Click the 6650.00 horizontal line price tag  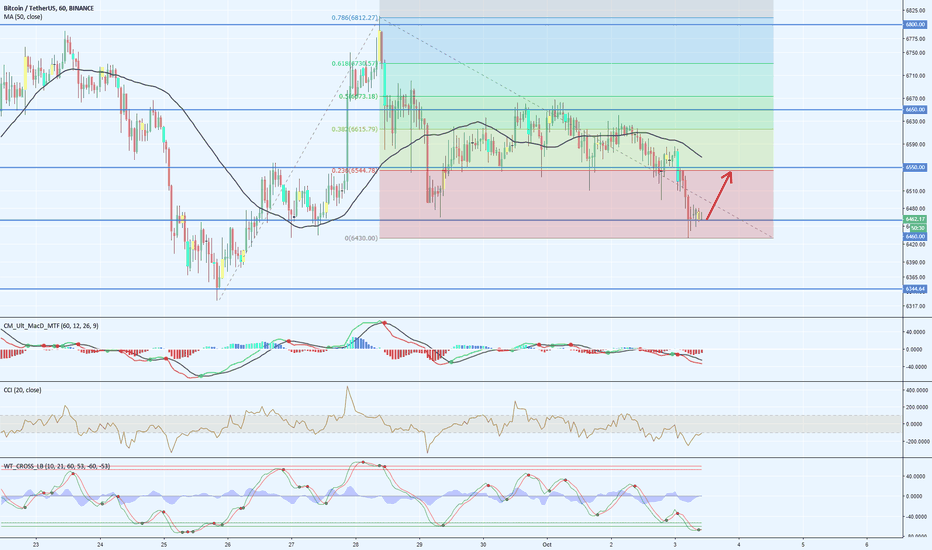coord(914,109)
